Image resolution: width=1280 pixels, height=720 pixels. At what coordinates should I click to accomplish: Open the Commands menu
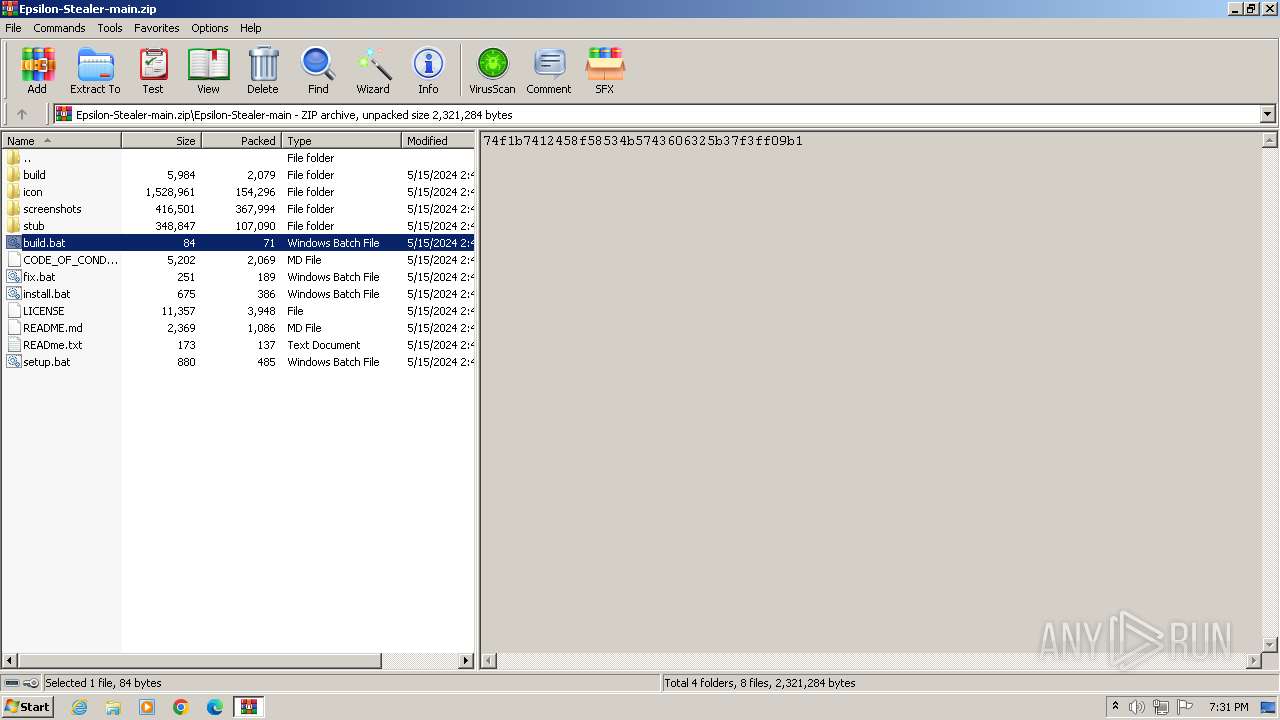click(x=59, y=28)
